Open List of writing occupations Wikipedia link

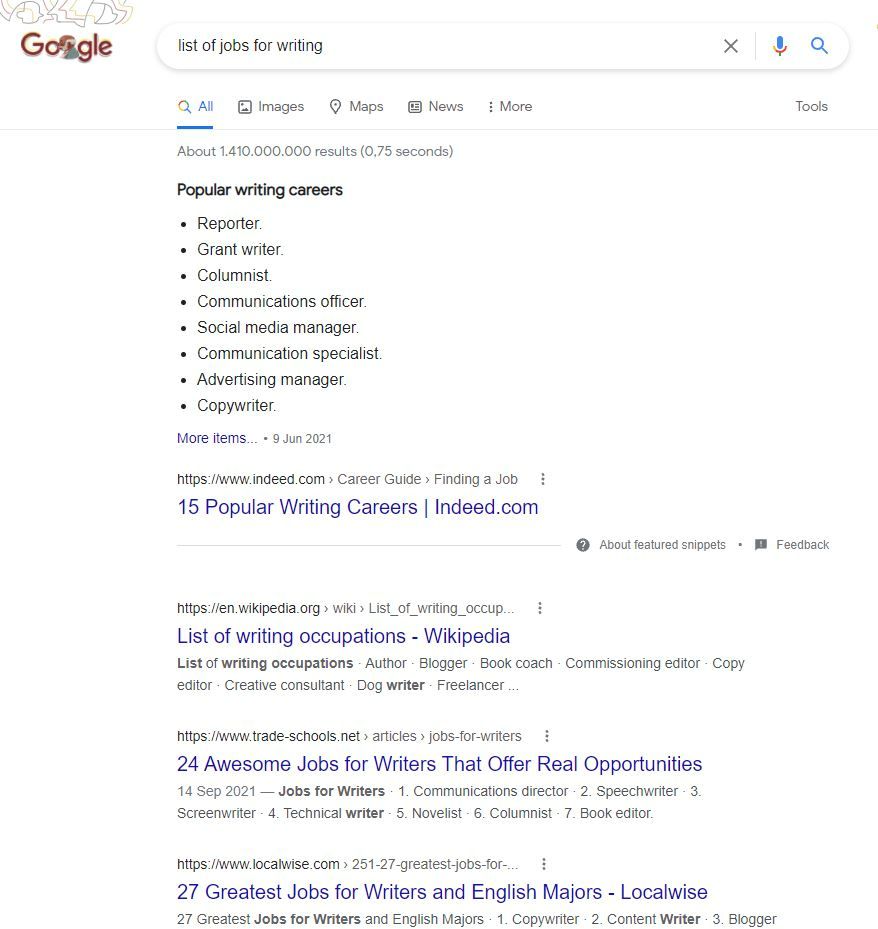point(343,636)
